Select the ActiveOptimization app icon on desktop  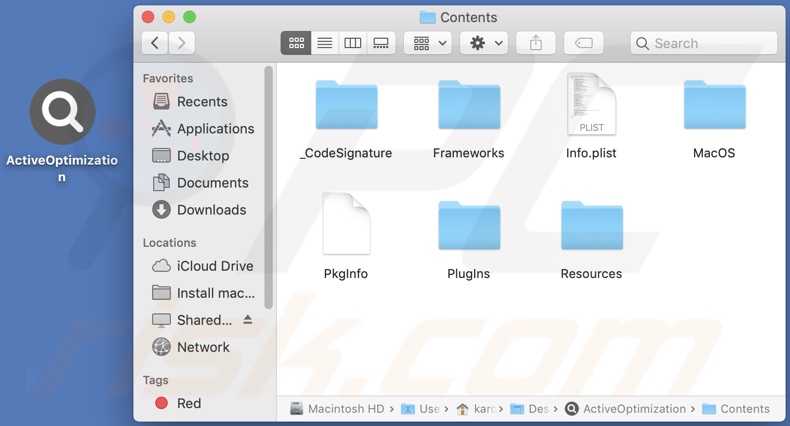point(62,112)
